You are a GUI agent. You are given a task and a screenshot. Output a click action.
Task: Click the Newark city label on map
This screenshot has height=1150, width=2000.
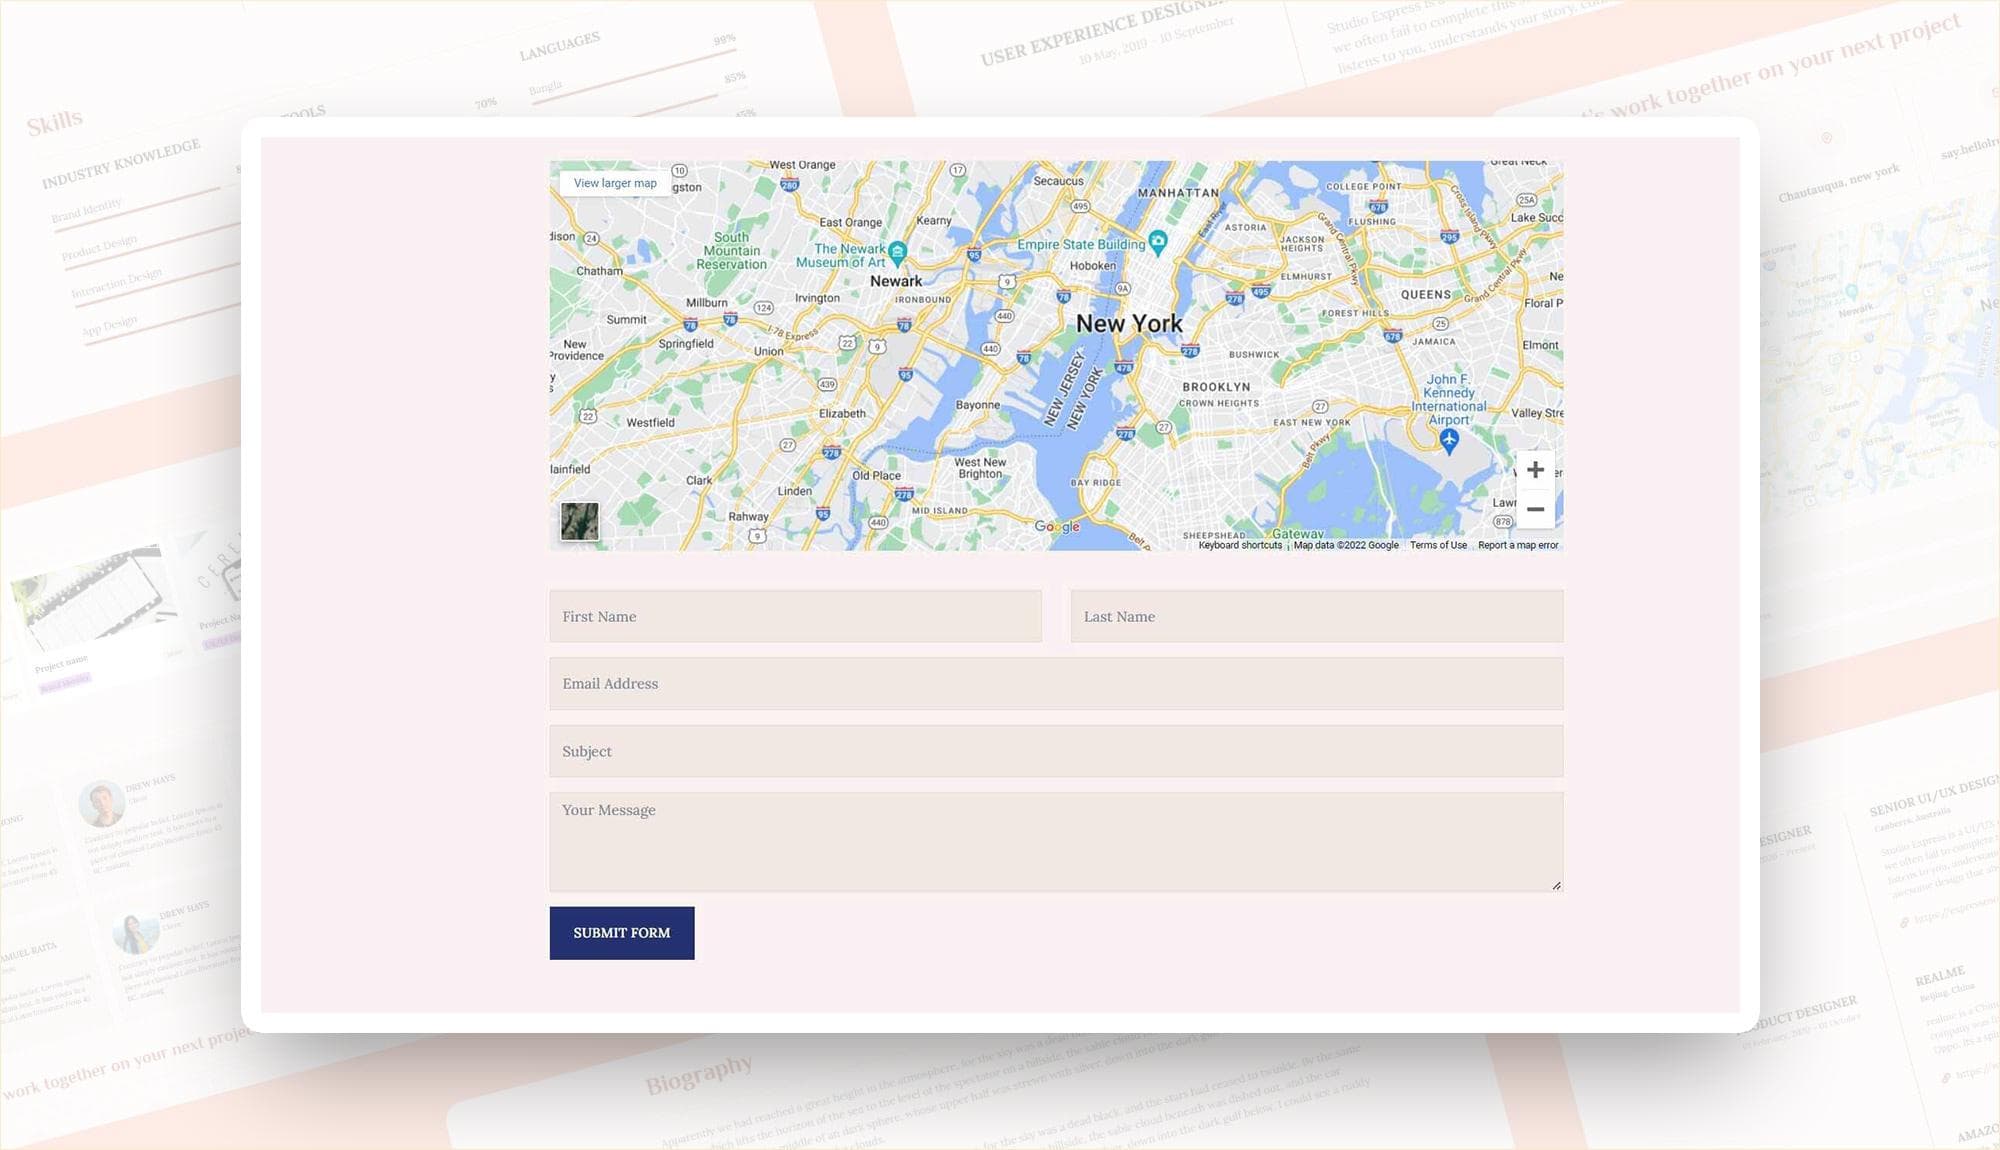point(896,281)
